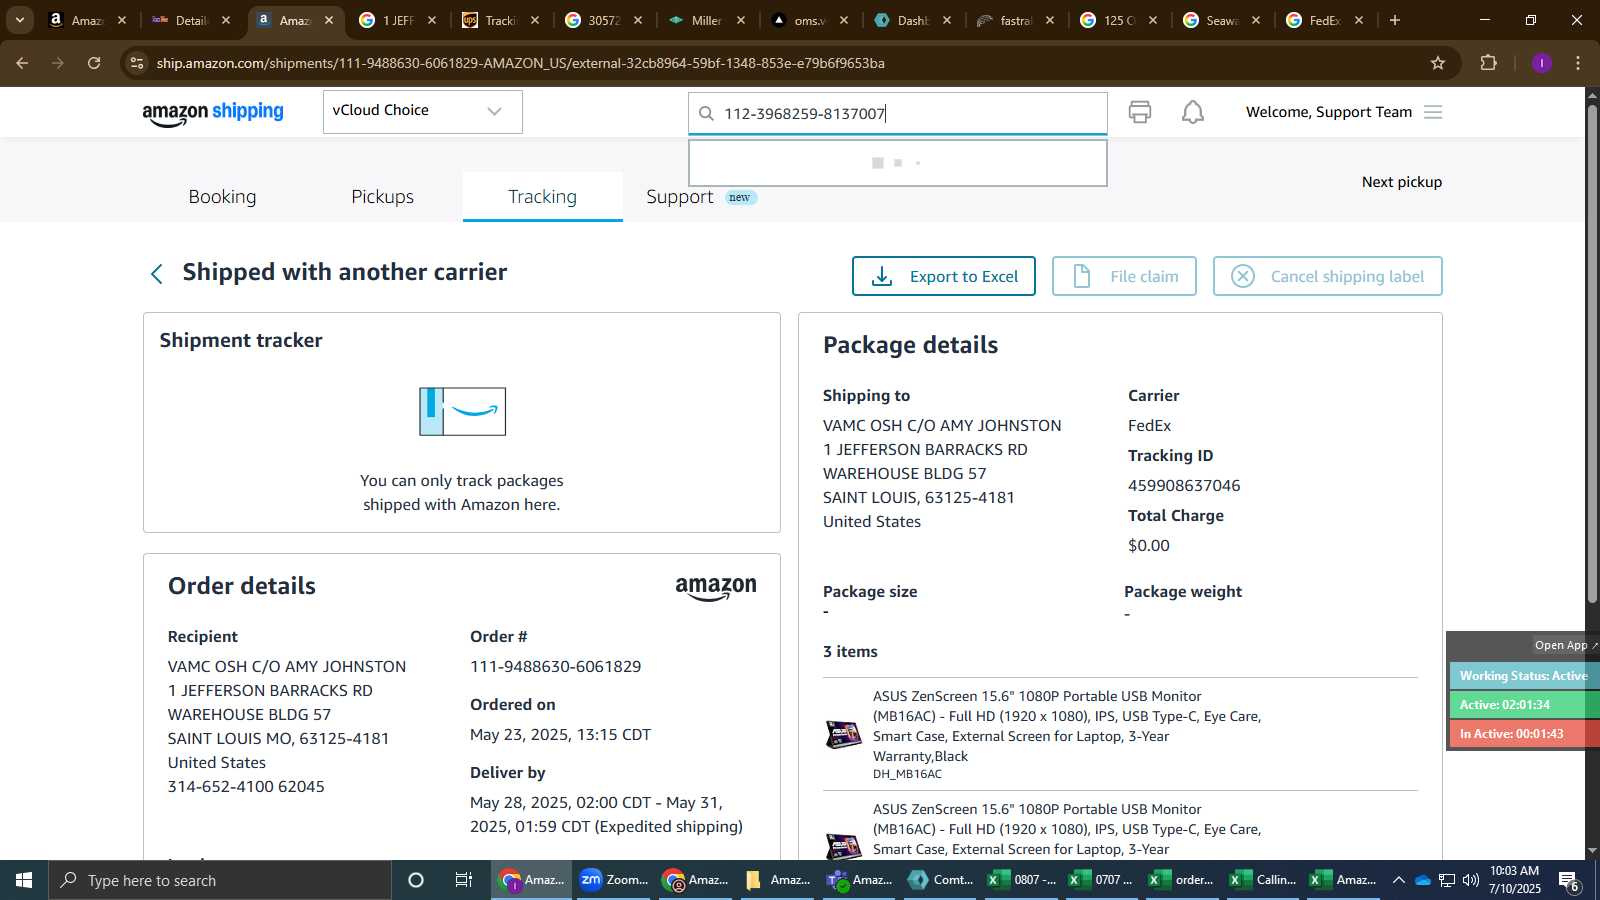Navigate back in the browser
Viewport: 1600px width, 900px height.
[x=22, y=63]
